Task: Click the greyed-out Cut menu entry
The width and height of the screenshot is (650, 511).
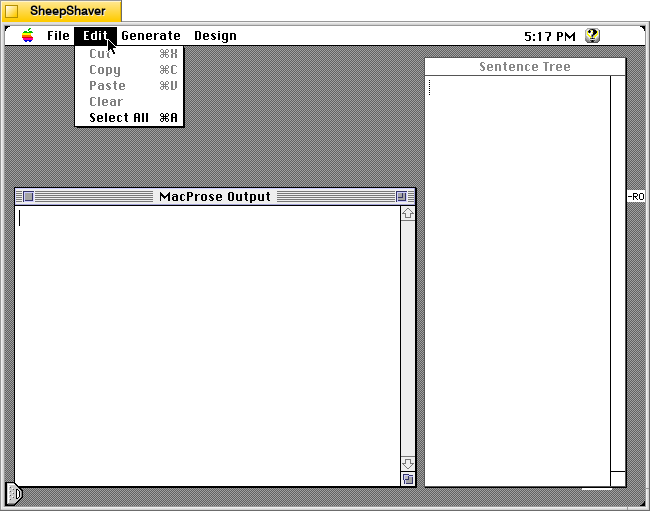Action: pos(129,54)
